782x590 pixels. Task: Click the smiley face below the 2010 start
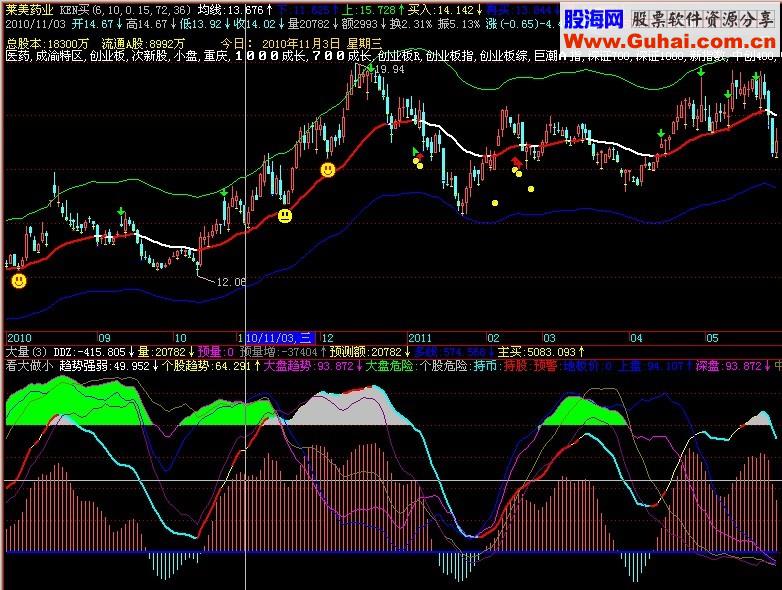click(18, 281)
